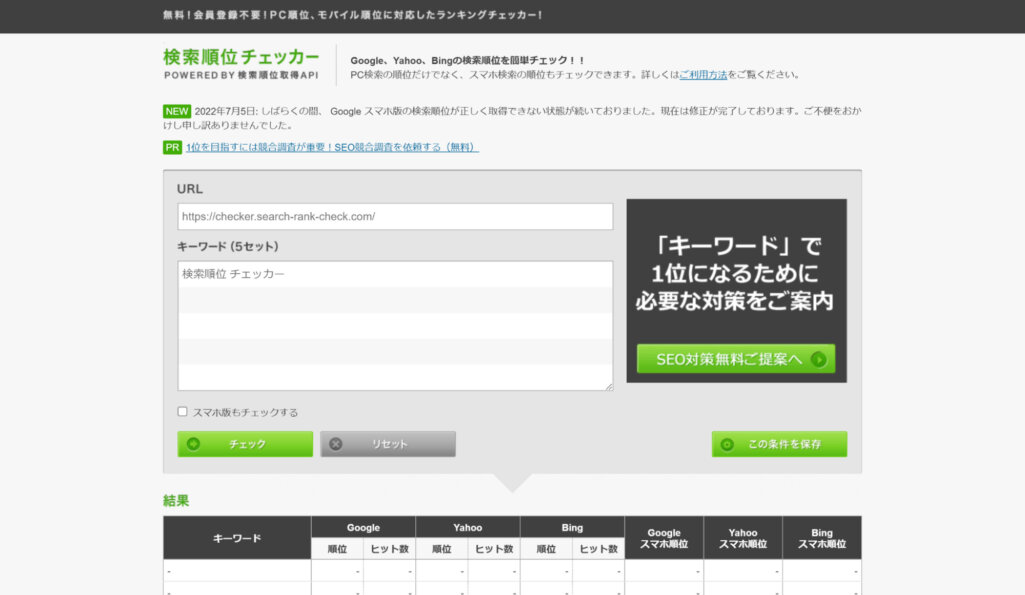
Task: Click the round icon on この条件を保存 button
Action: click(x=727, y=444)
